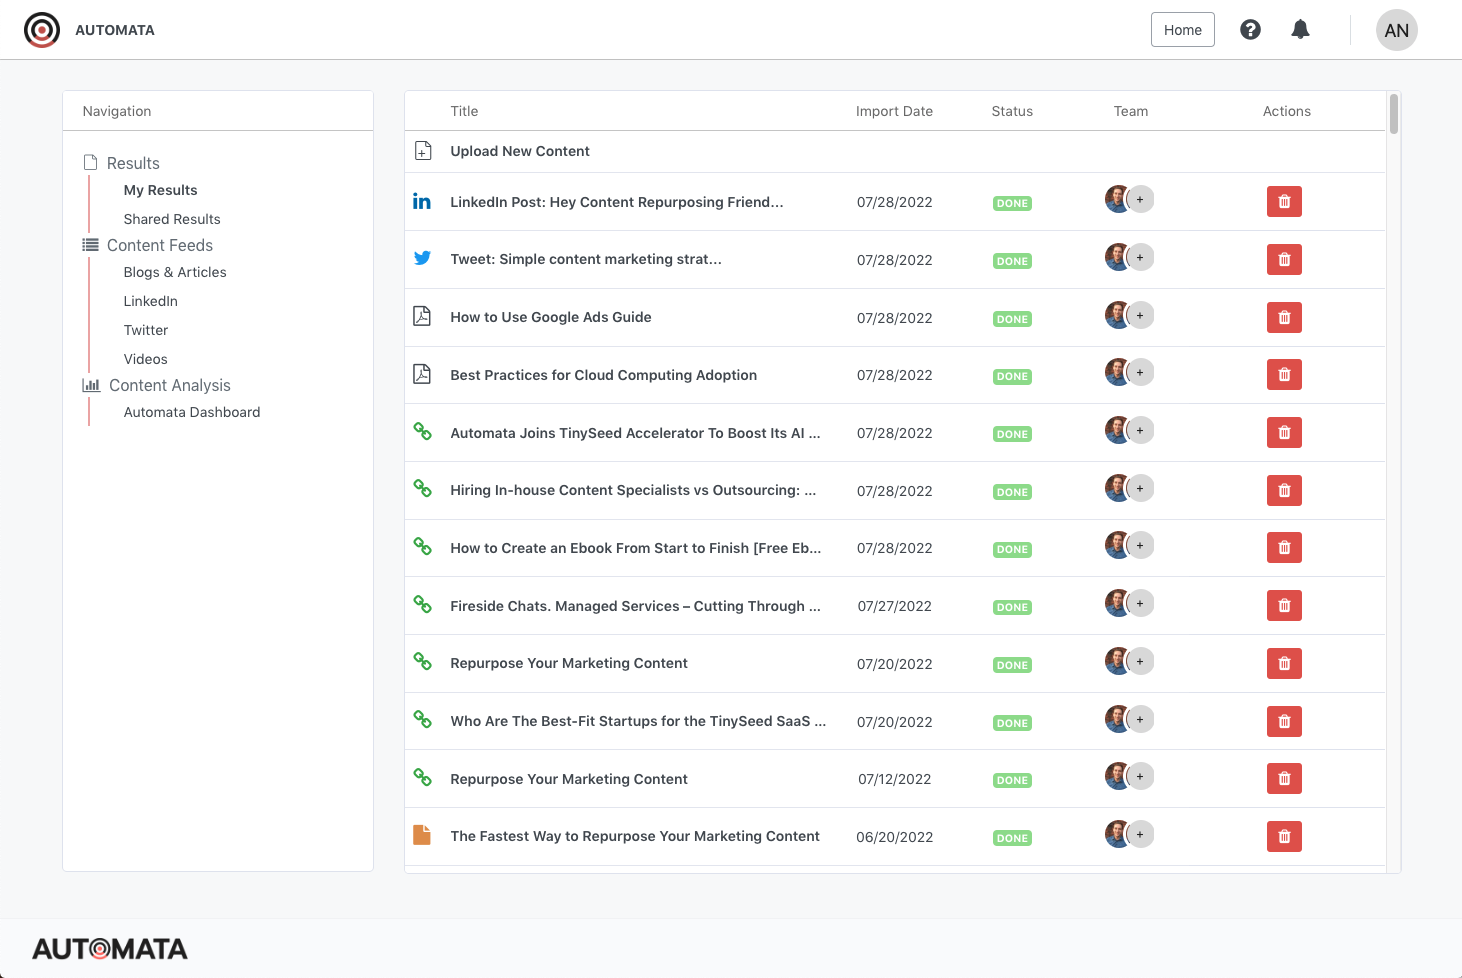Click the 07/27/2022 import date
The height and width of the screenshot is (978, 1462).
pos(895,606)
